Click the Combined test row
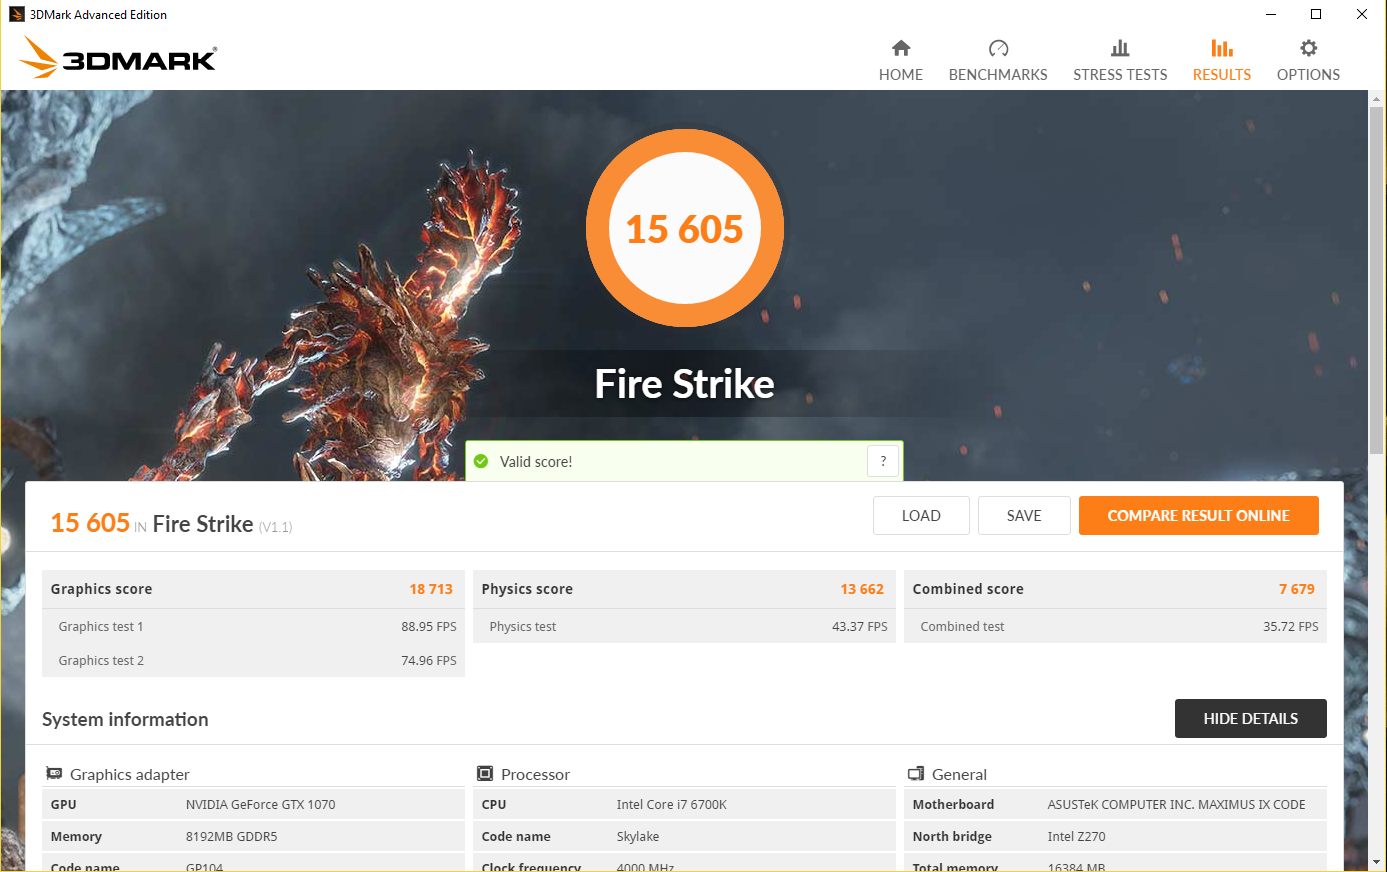This screenshot has height=872, width=1387. click(1116, 627)
